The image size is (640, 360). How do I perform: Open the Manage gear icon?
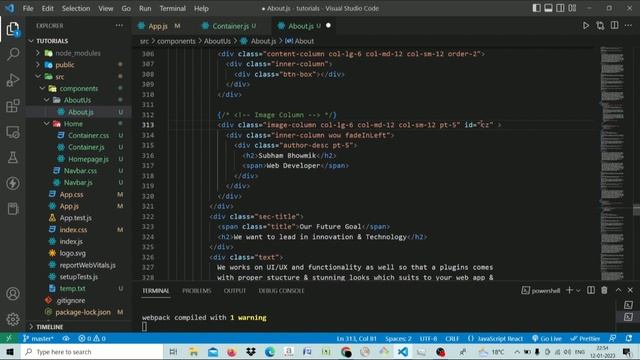(x=13, y=319)
